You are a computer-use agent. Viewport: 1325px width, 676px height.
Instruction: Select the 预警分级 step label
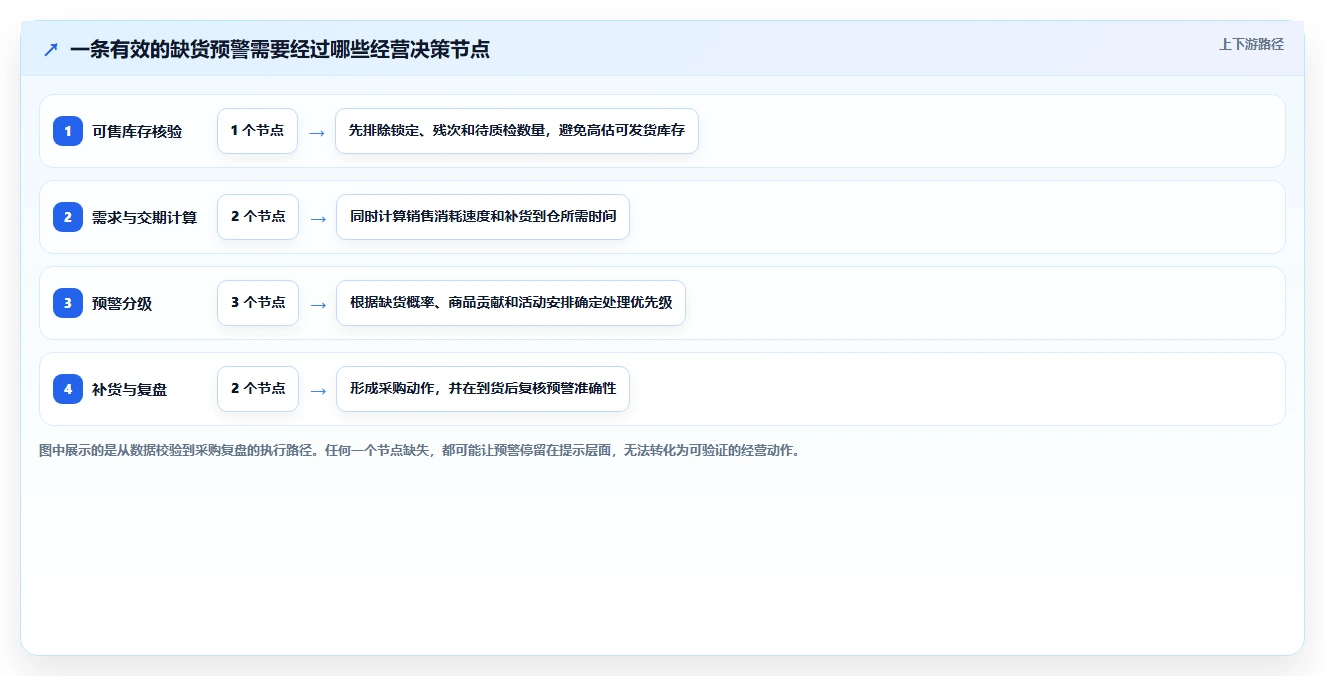[x=122, y=303]
